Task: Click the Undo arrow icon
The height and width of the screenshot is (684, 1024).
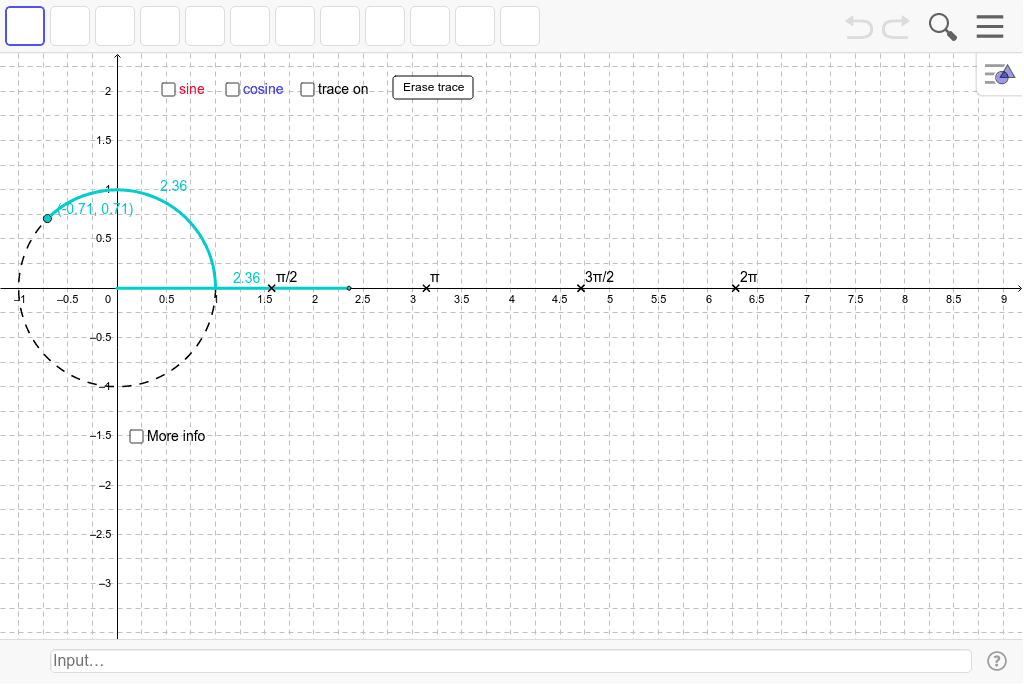Action: click(x=859, y=27)
